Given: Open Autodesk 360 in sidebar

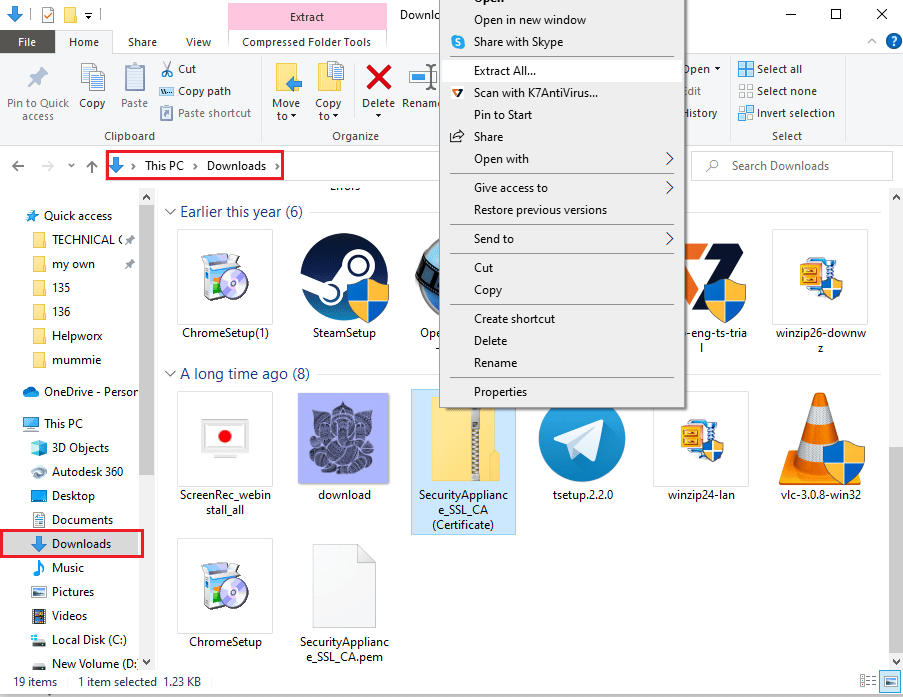Looking at the screenshot, I should point(87,472).
